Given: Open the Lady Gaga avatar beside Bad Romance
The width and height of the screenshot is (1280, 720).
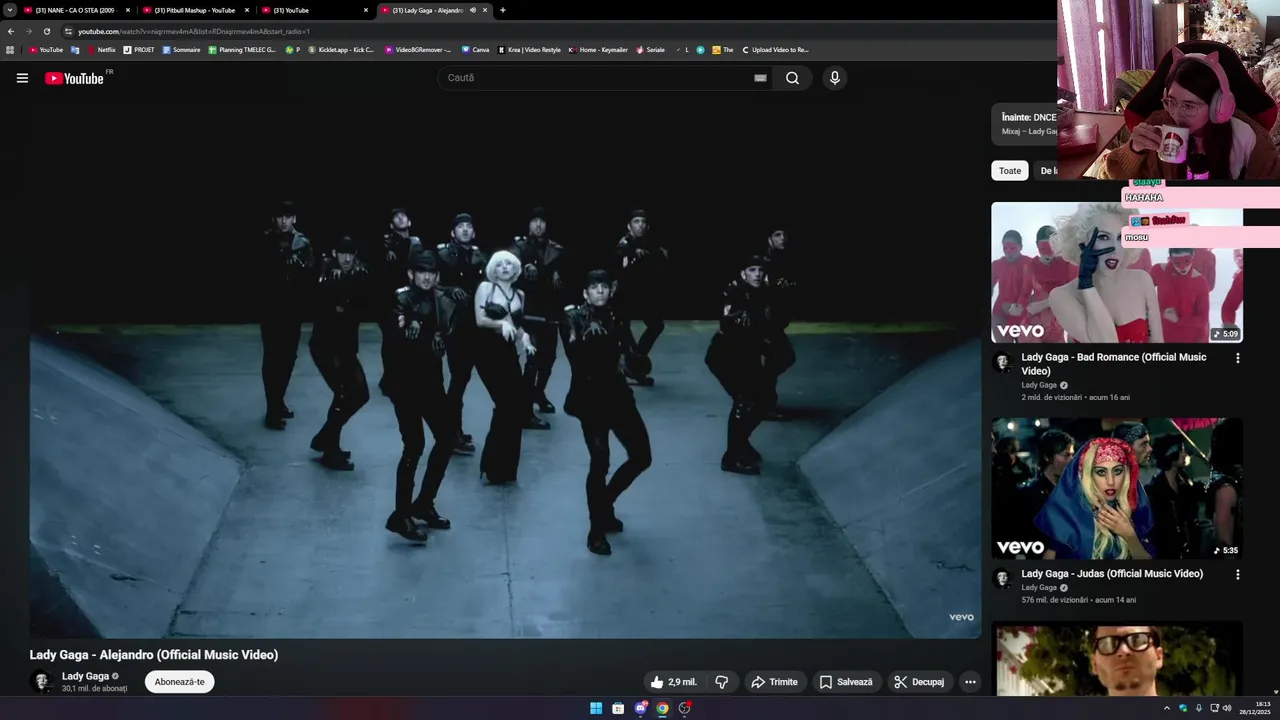Looking at the screenshot, I should coord(1002,362).
